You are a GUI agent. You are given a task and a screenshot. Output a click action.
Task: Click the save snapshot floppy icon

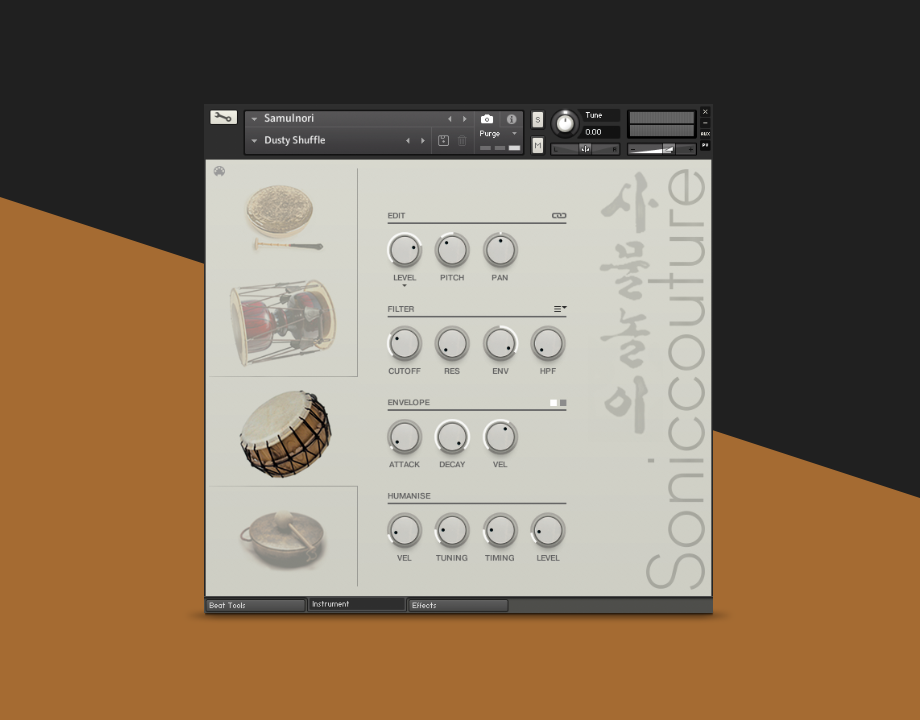443,141
